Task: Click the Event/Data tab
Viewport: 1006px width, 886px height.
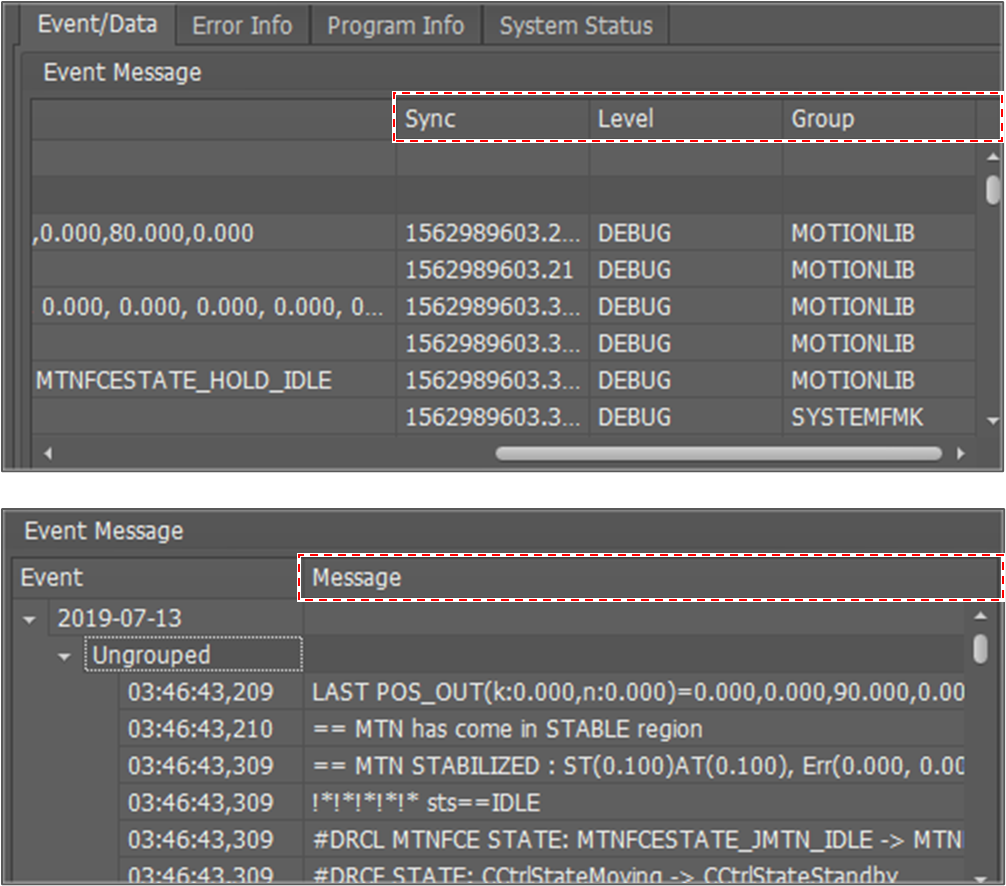Action: click(x=97, y=24)
